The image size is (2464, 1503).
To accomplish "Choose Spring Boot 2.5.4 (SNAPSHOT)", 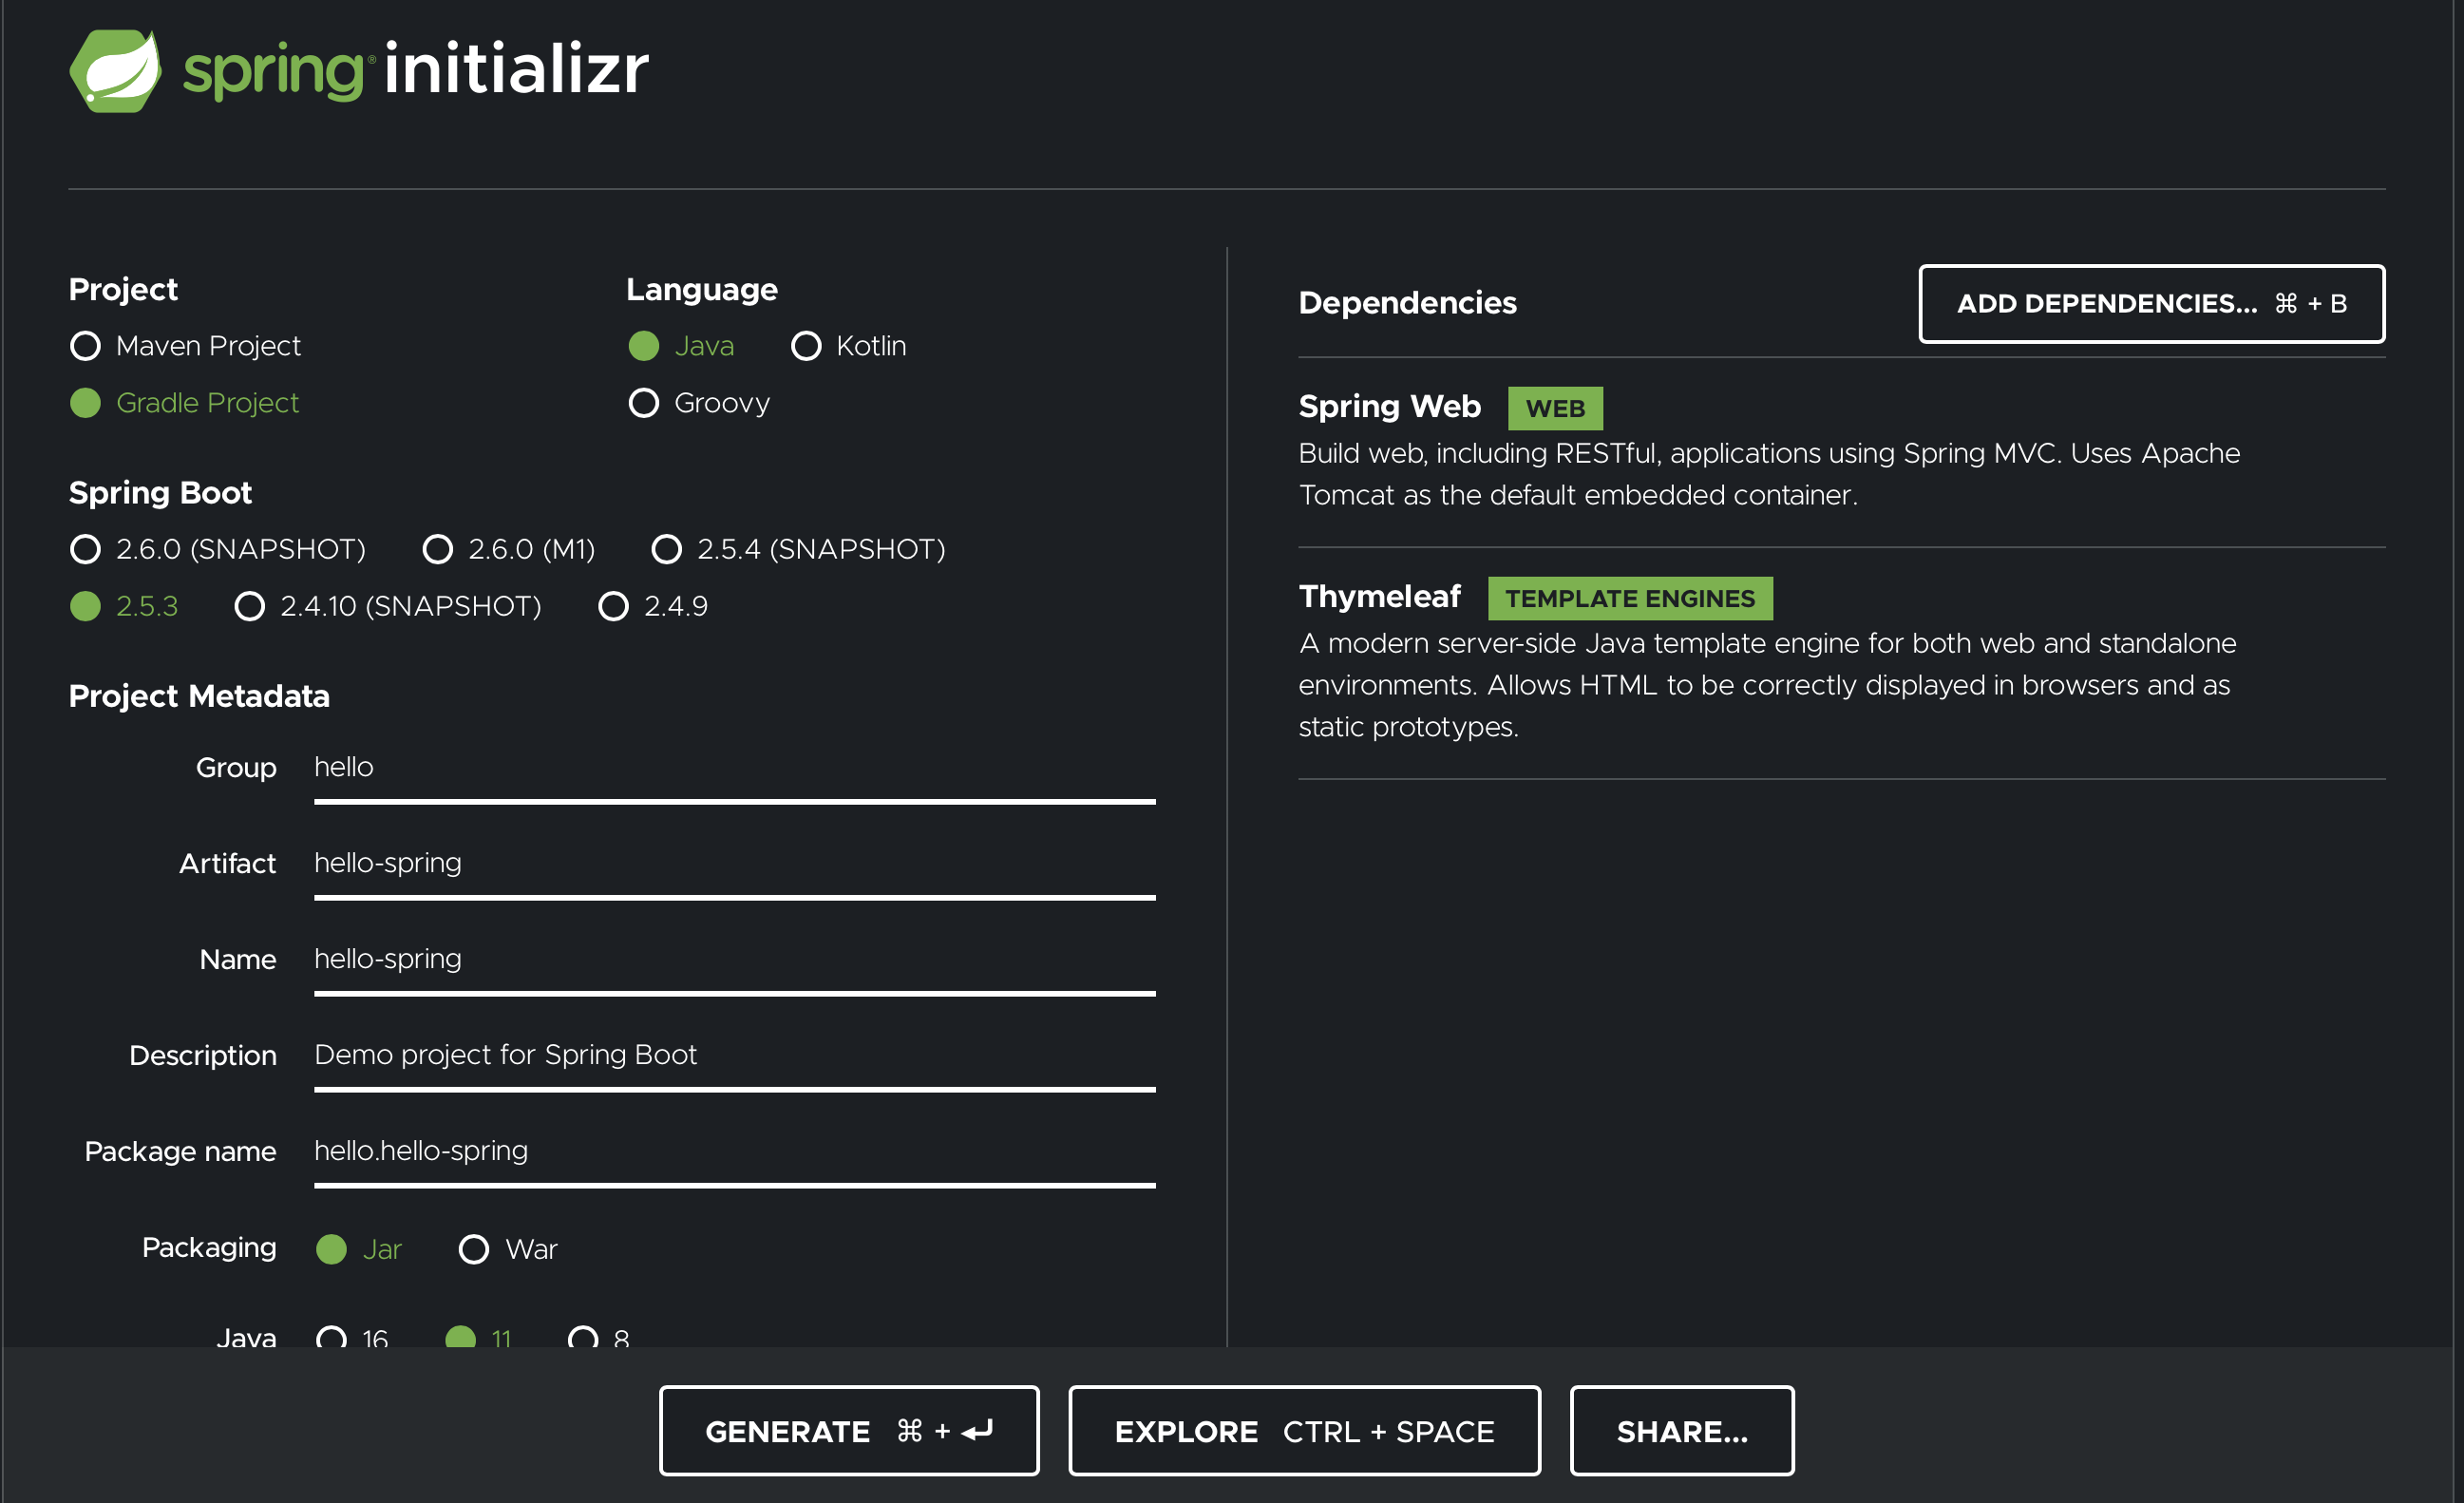I will [x=667, y=549].
